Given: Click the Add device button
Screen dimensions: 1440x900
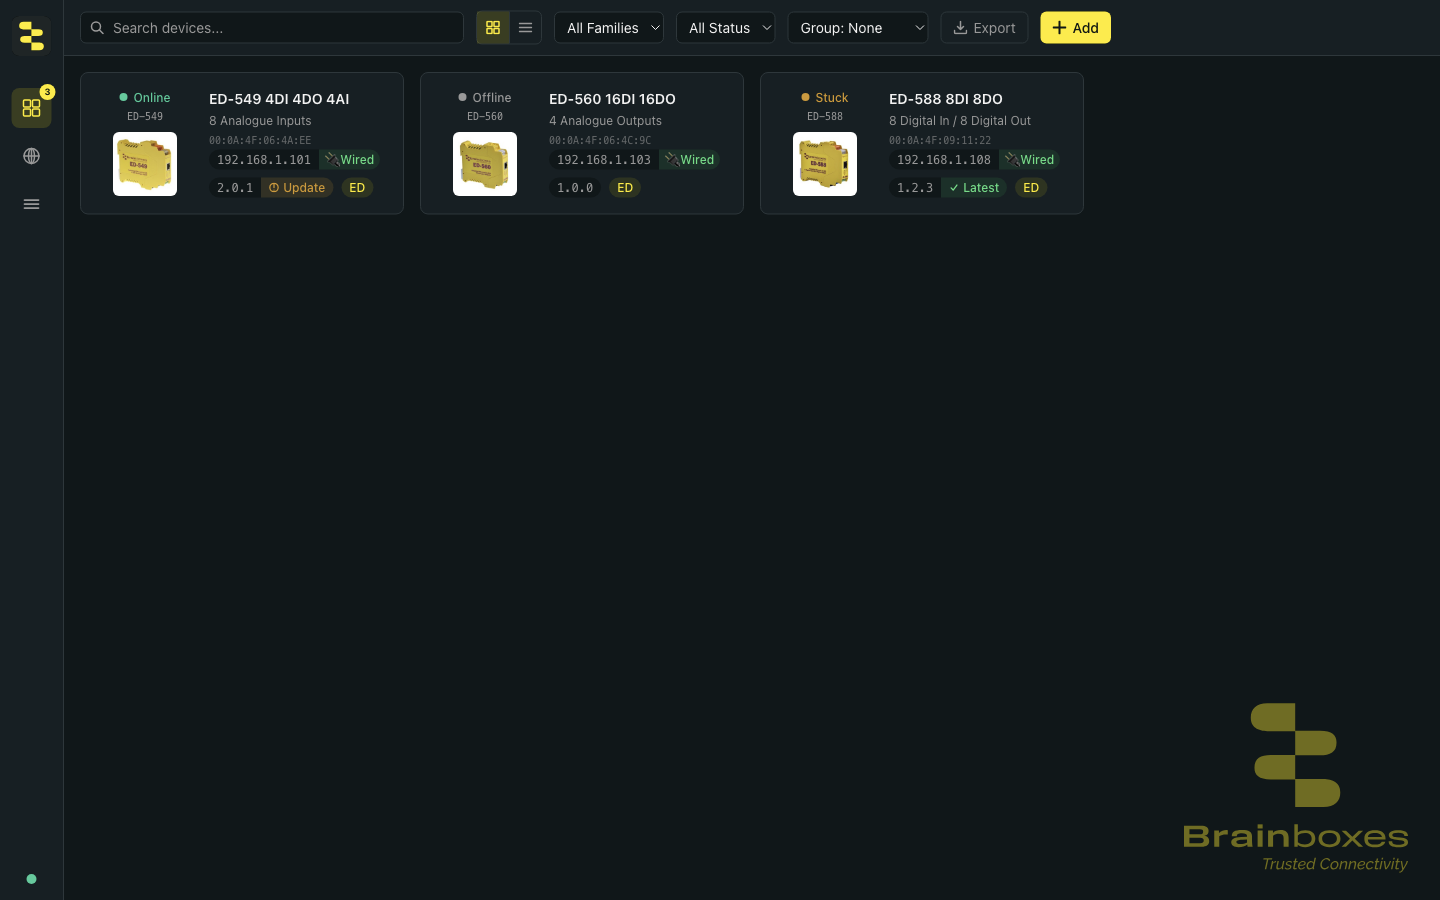Looking at the screenshot, I should point(1075,28).
